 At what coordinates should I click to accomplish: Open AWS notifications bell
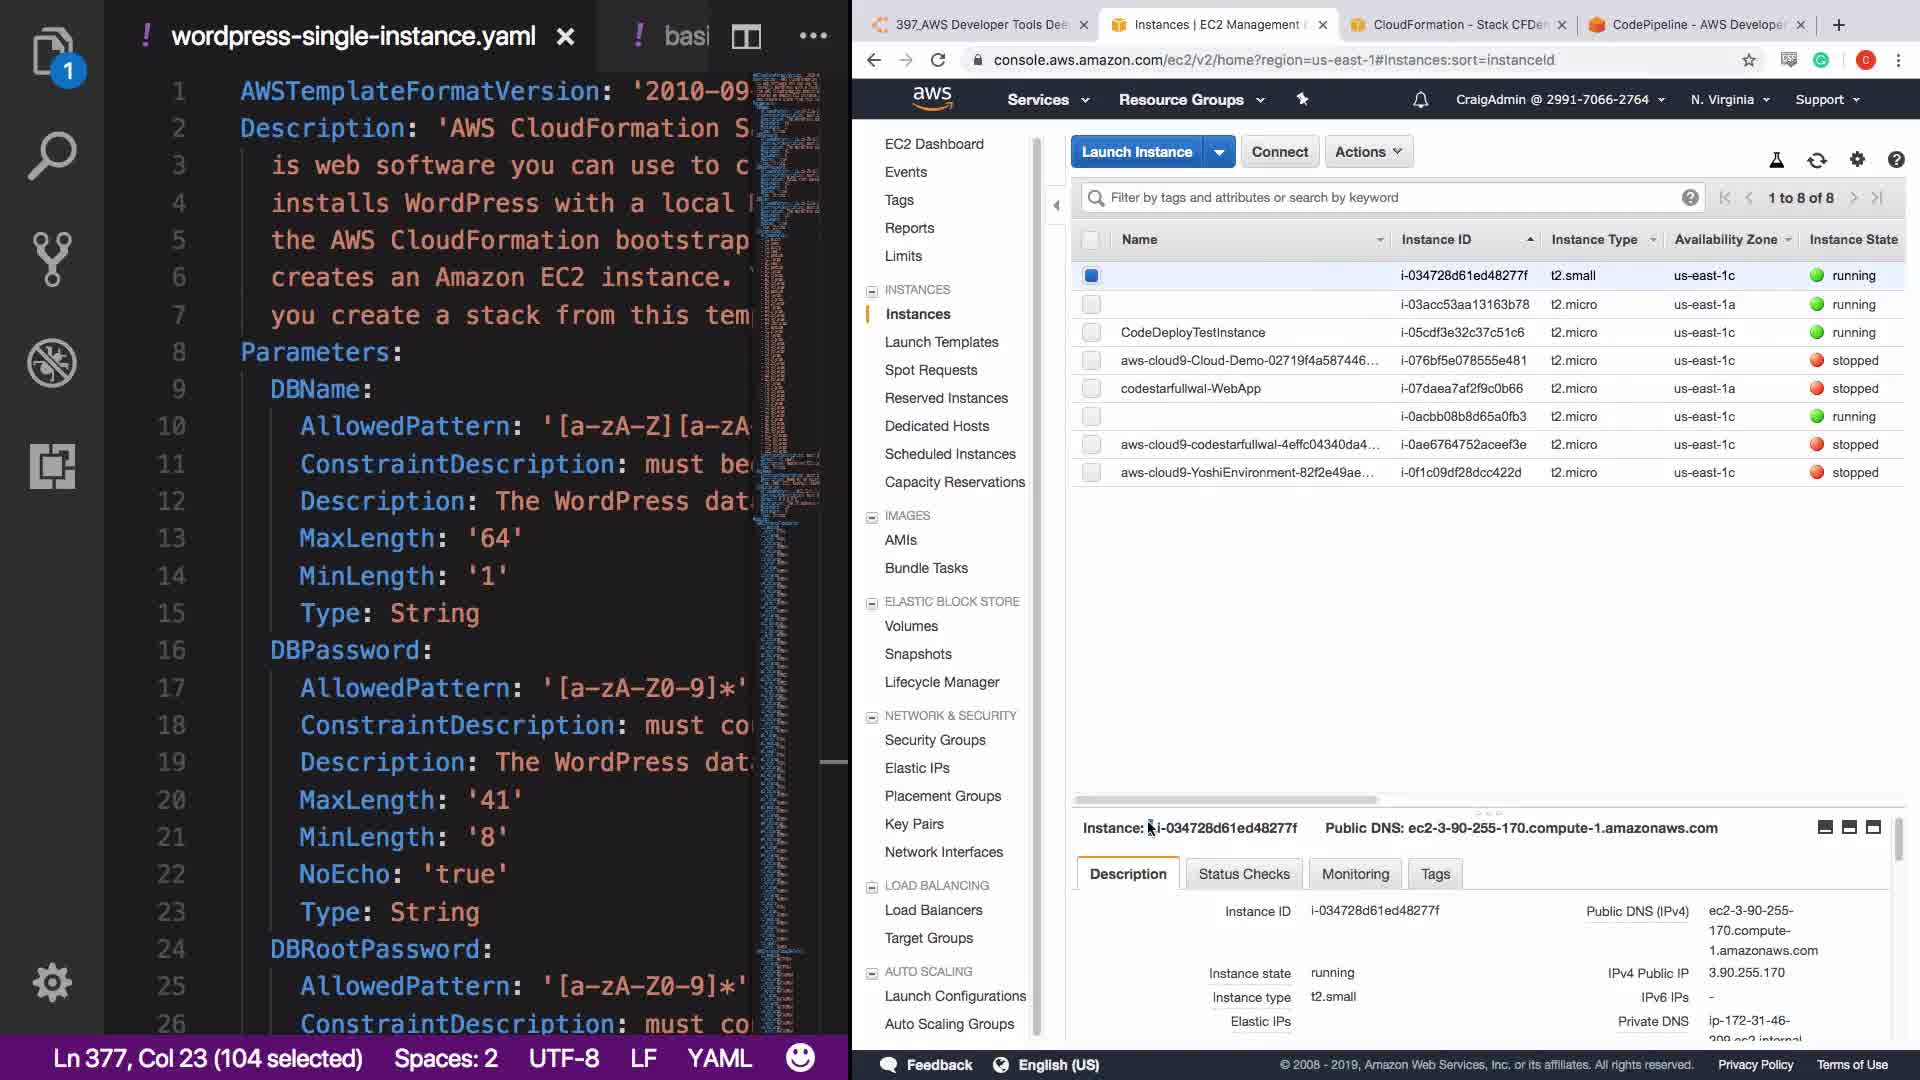click(1420, 100)
